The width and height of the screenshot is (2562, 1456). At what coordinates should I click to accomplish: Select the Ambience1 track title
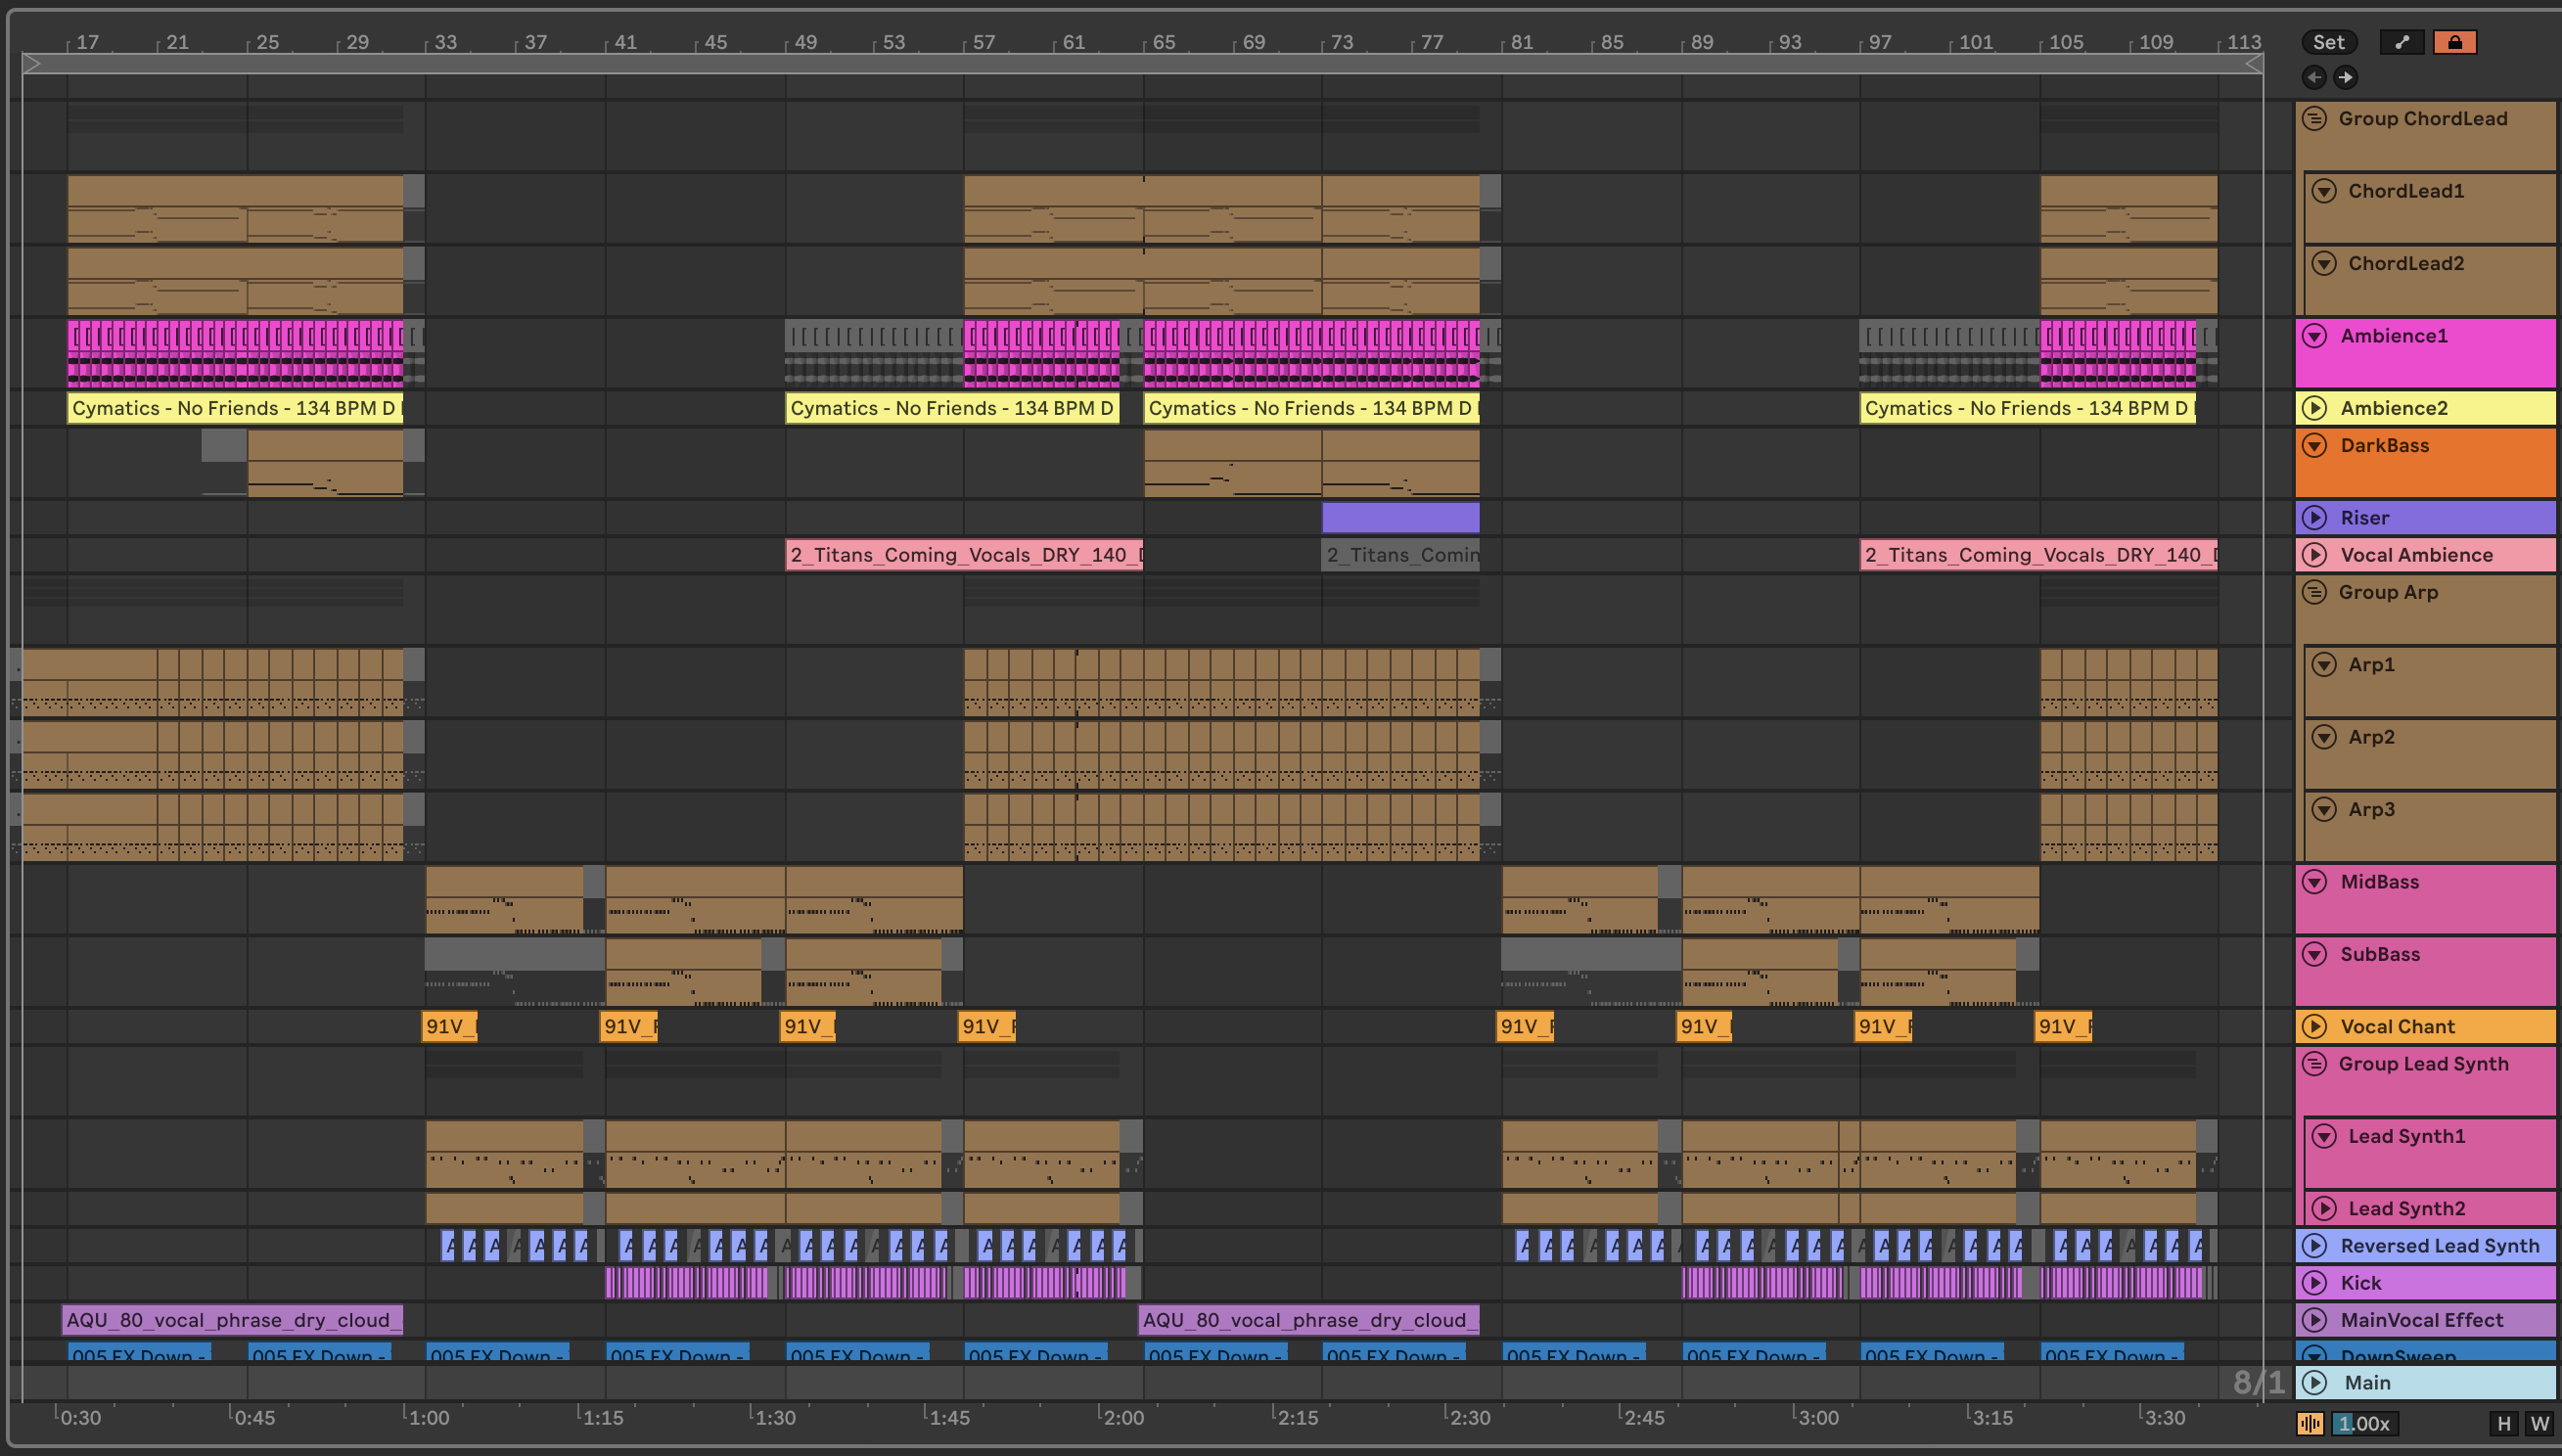click(2394, 336)
